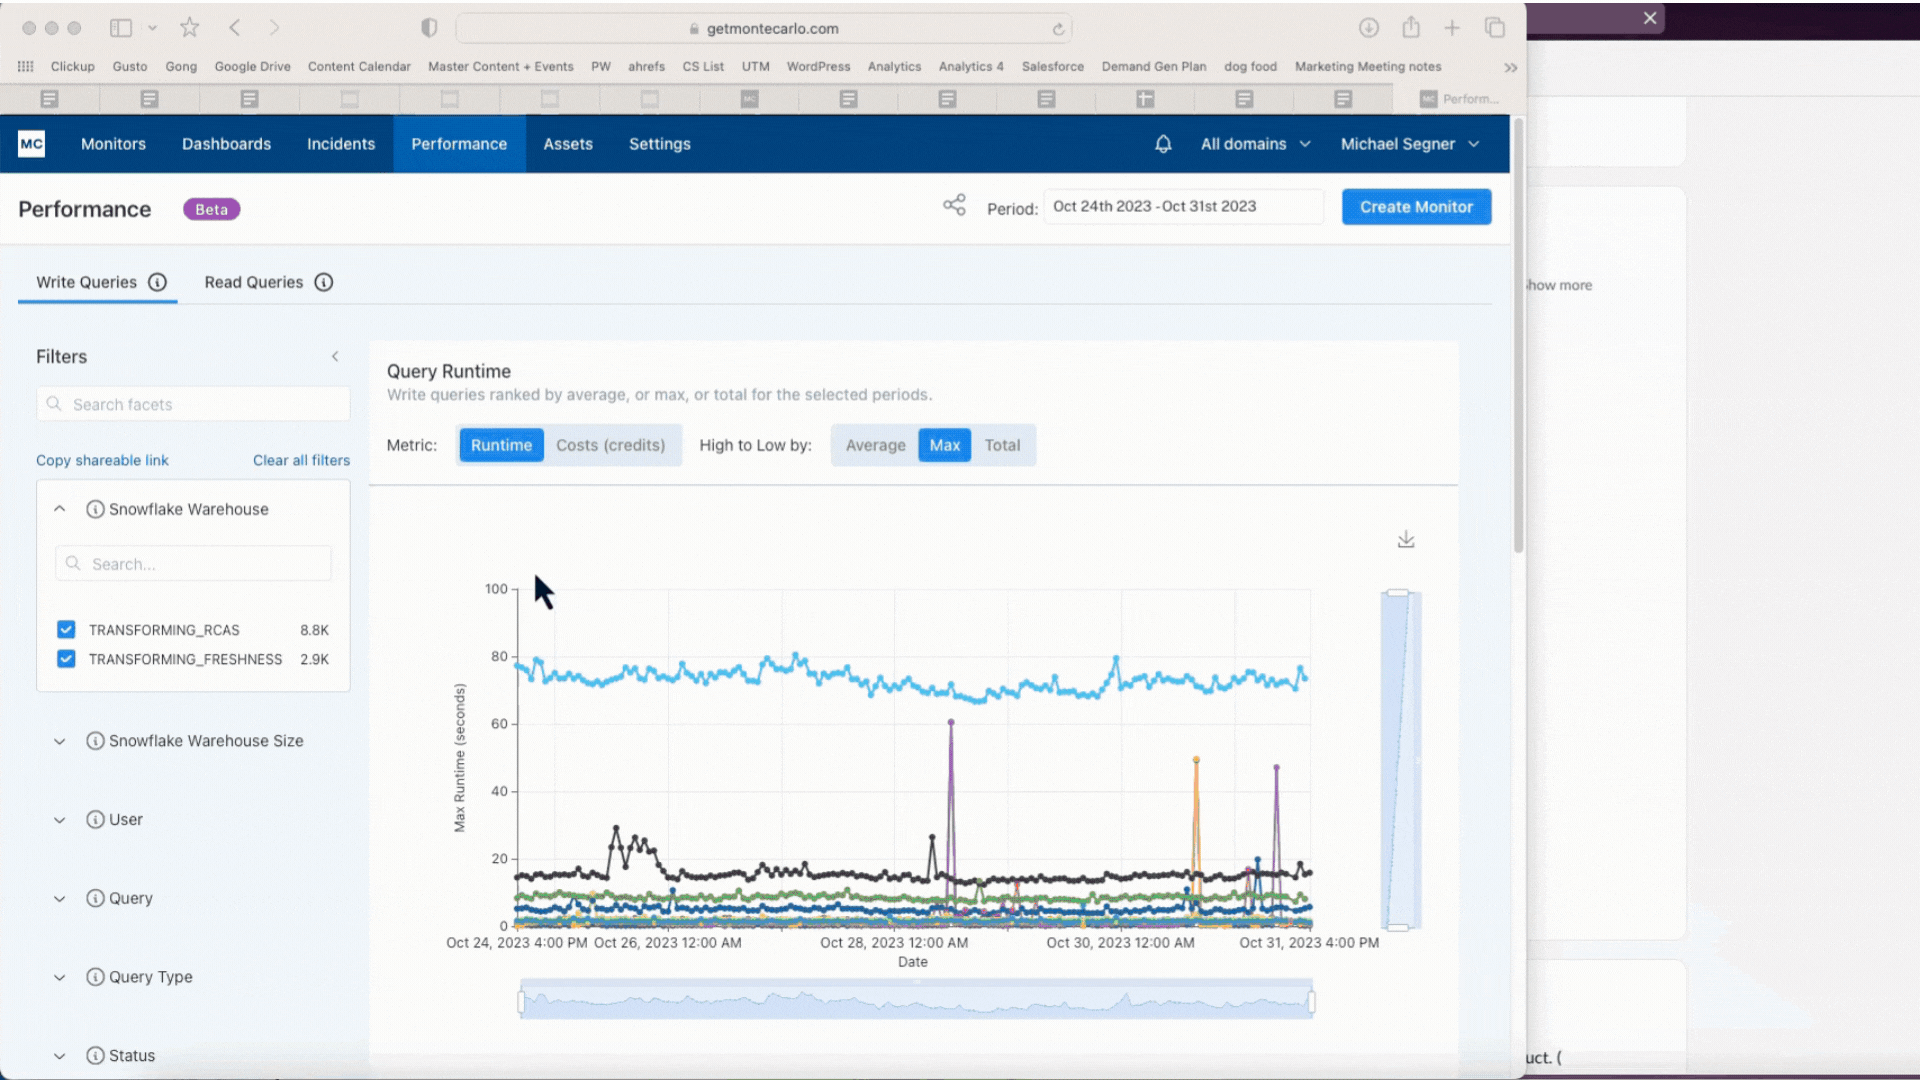Viewport: 1920px width, 1080px height.
Task: Download the Query Runtime chart
Action: pyautogui.click(x=1406, y=539)
